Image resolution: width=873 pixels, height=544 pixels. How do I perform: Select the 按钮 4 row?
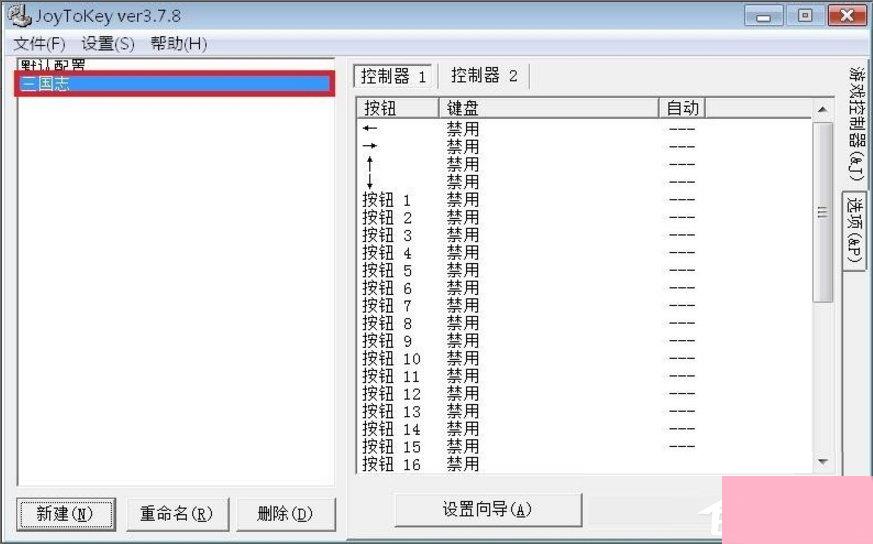pyautogui.click(x=584, y=253)
